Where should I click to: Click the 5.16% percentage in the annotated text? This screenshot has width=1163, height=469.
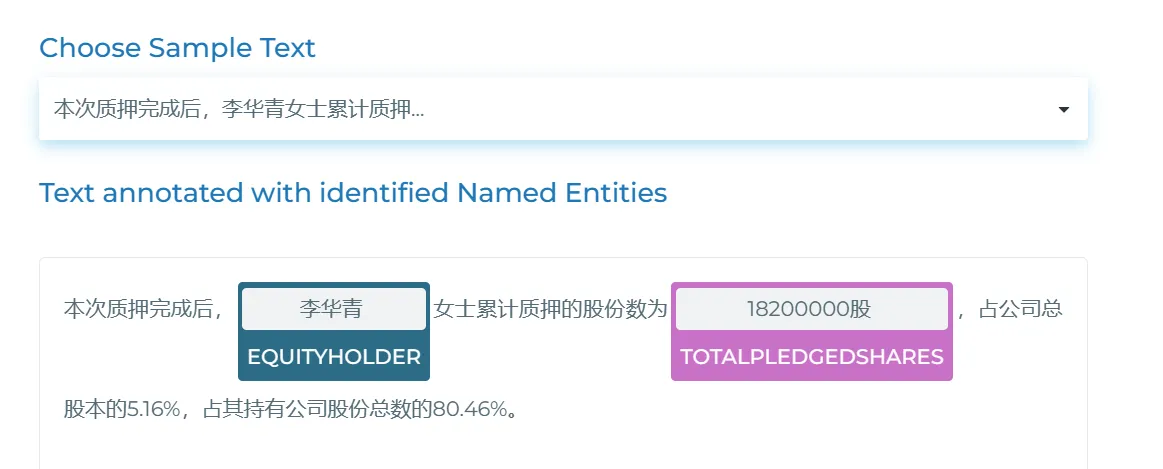153,410
